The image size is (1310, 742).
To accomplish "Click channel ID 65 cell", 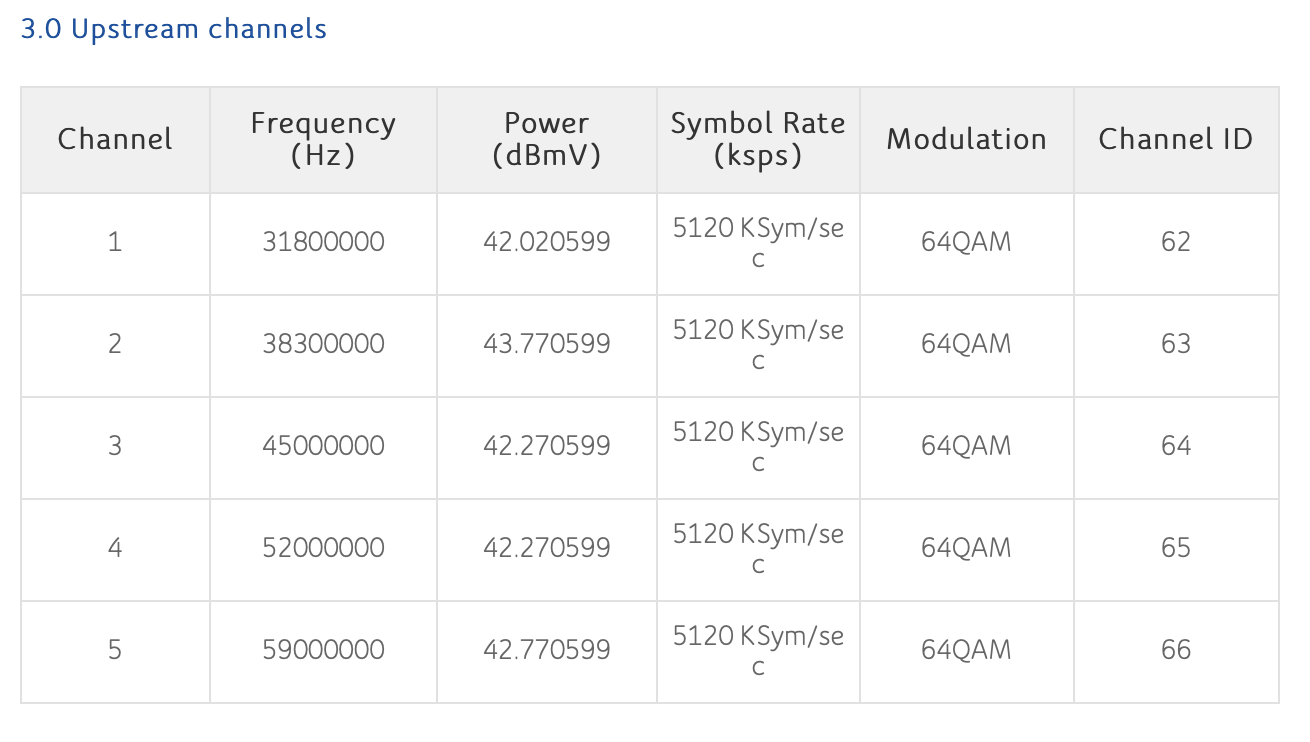I will [1176, 548].
